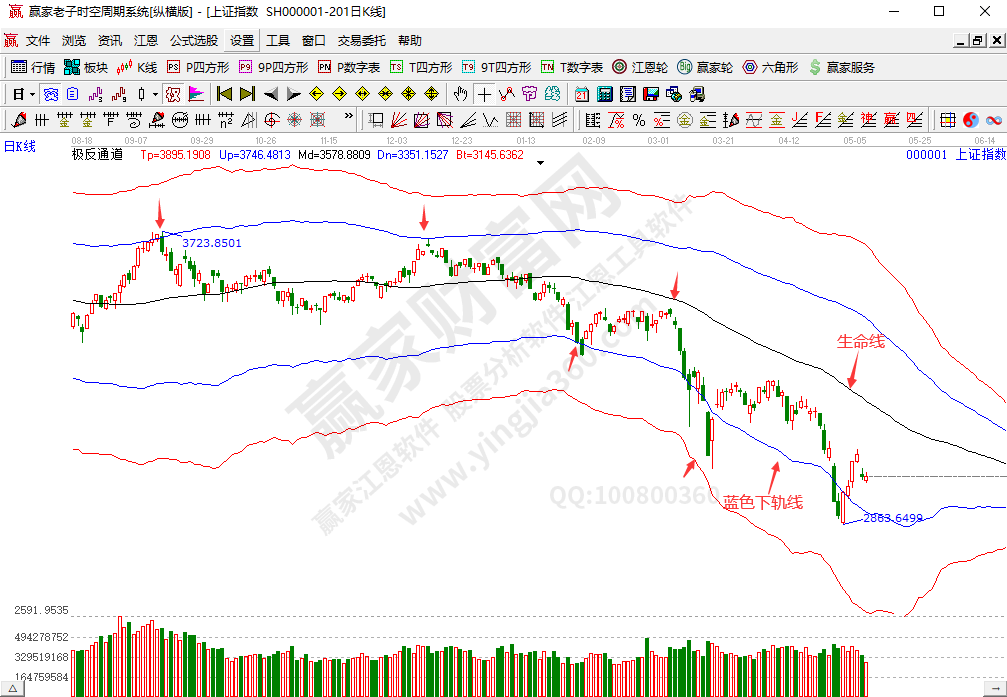Toggle the 极反通道 indicator button
The height and width of the screenshot is (697, 1007).
97,155
